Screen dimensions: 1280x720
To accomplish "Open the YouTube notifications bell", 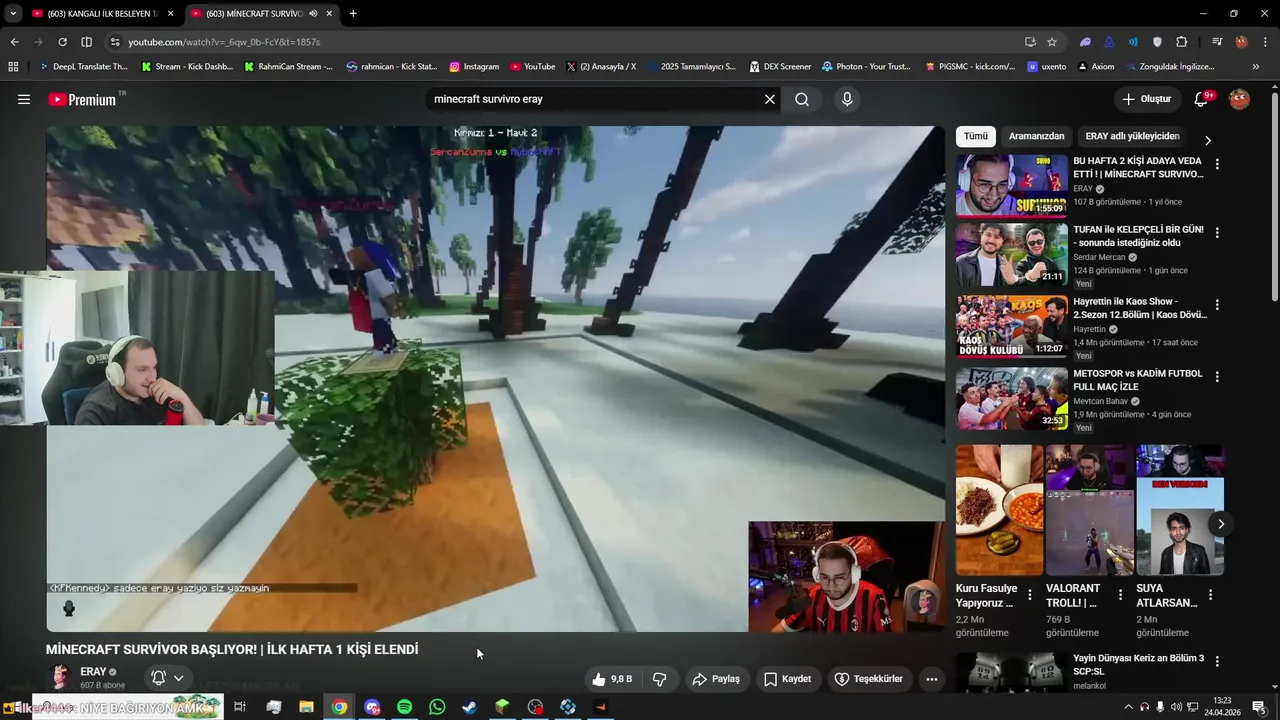I will (x=1202, y=99).
